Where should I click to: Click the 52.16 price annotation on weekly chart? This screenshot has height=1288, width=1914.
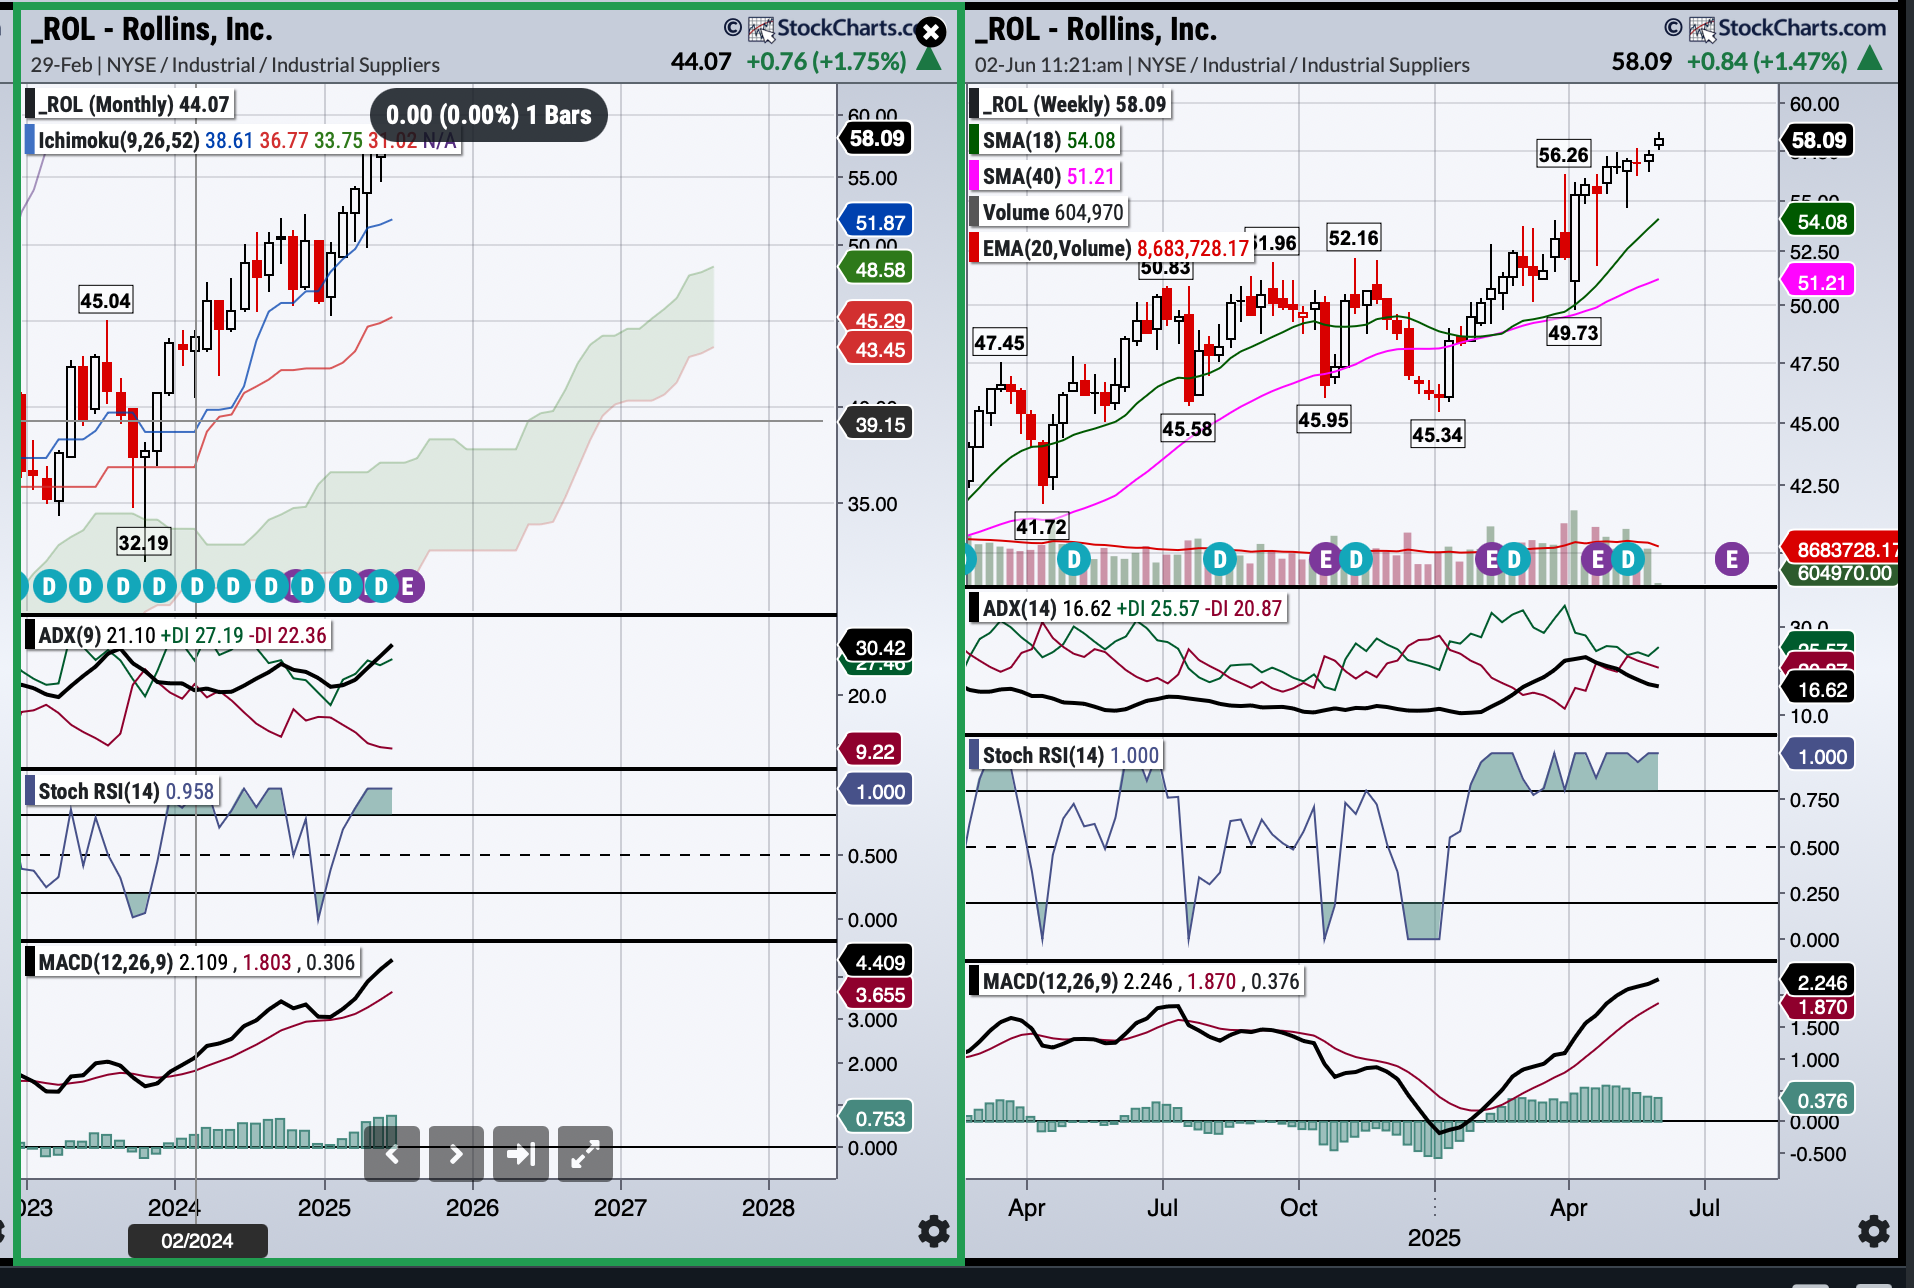[1353, 237]
